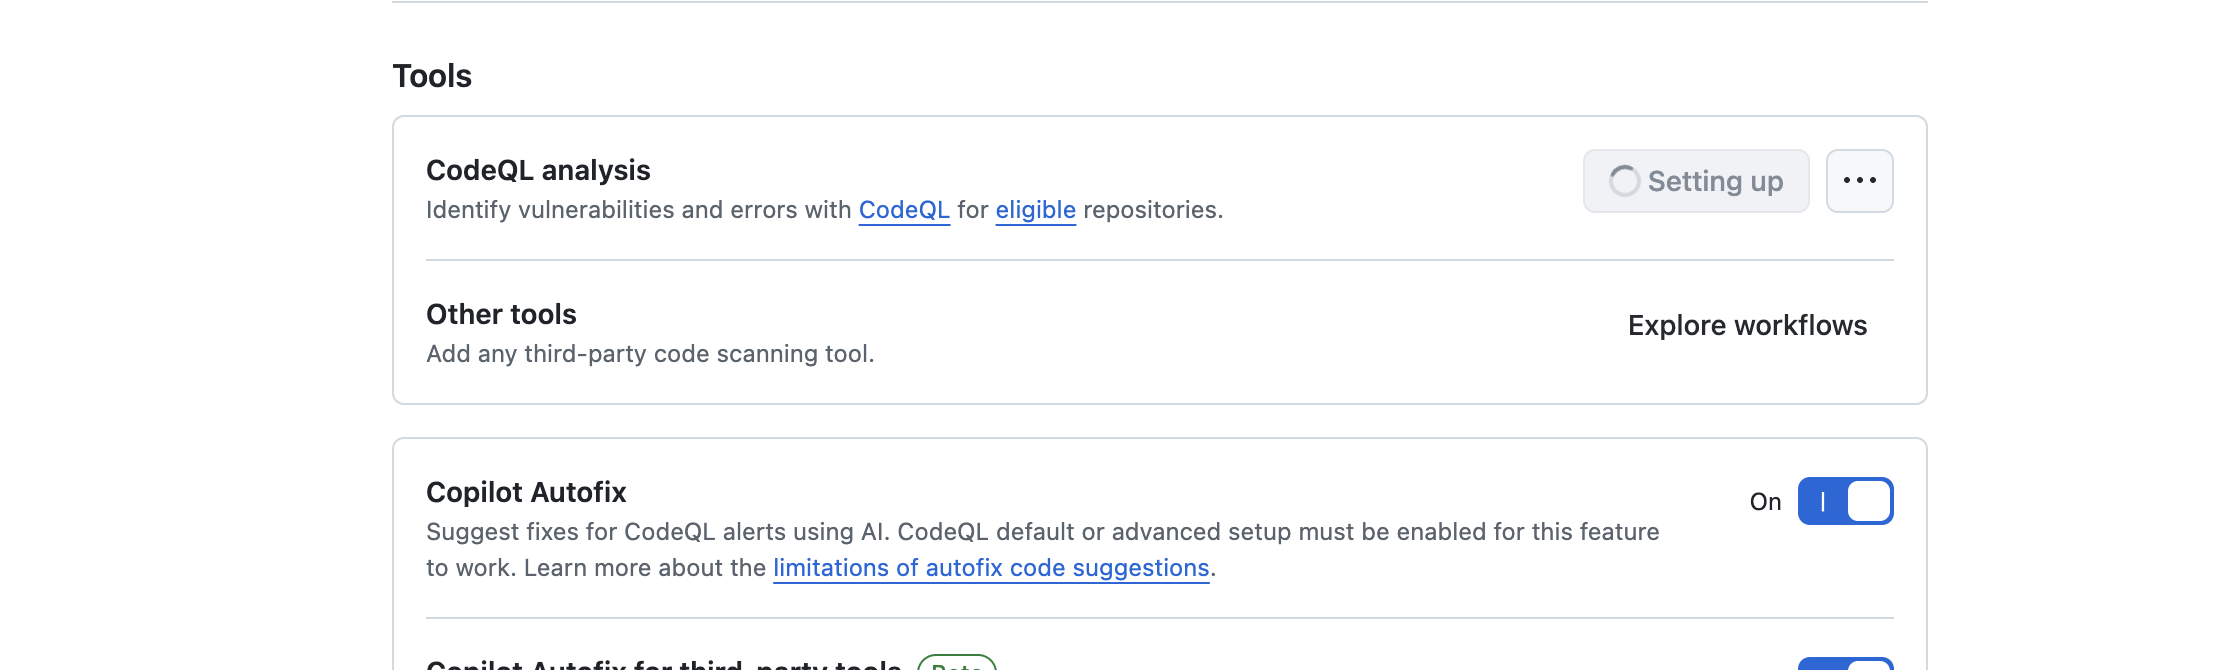Viewport: 2226px width, 670px height.
Task: Click Explore workflows for other tools
Action: click(1747, 326)
